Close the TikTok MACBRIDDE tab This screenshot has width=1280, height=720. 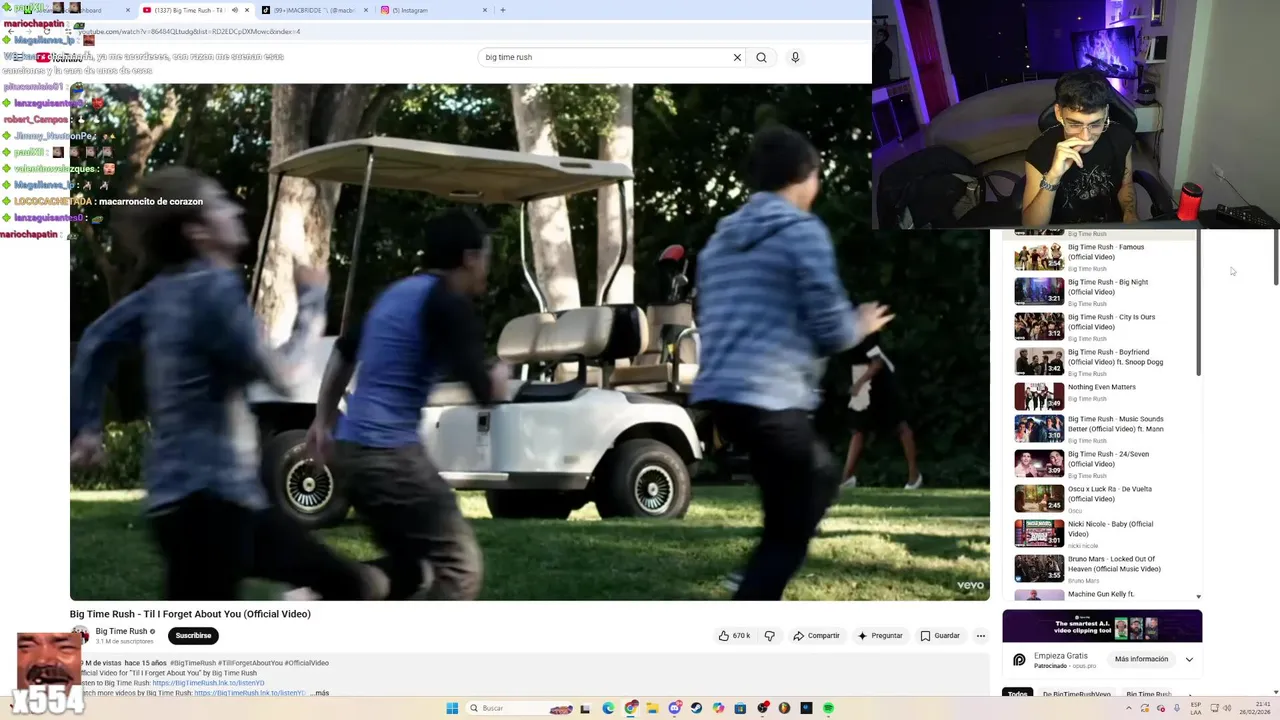point(365,10)
